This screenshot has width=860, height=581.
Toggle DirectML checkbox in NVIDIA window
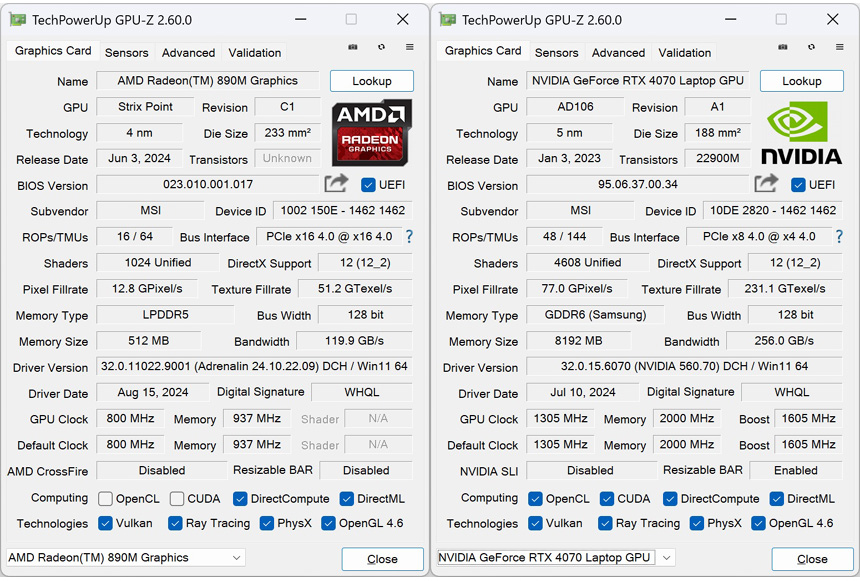[x=777, y=499]
